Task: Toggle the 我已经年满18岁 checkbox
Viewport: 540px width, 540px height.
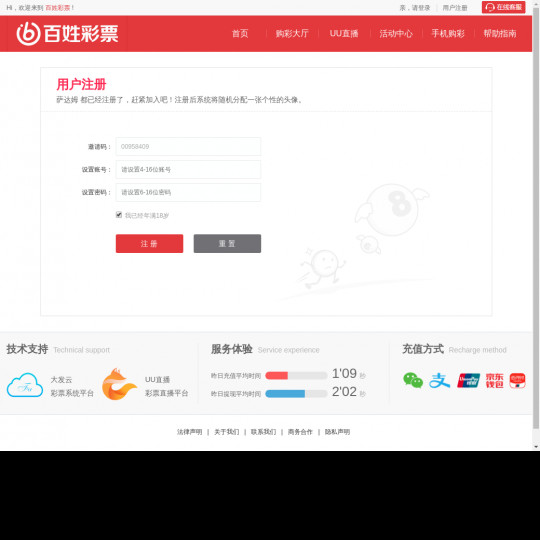Action: coord(119,215)
